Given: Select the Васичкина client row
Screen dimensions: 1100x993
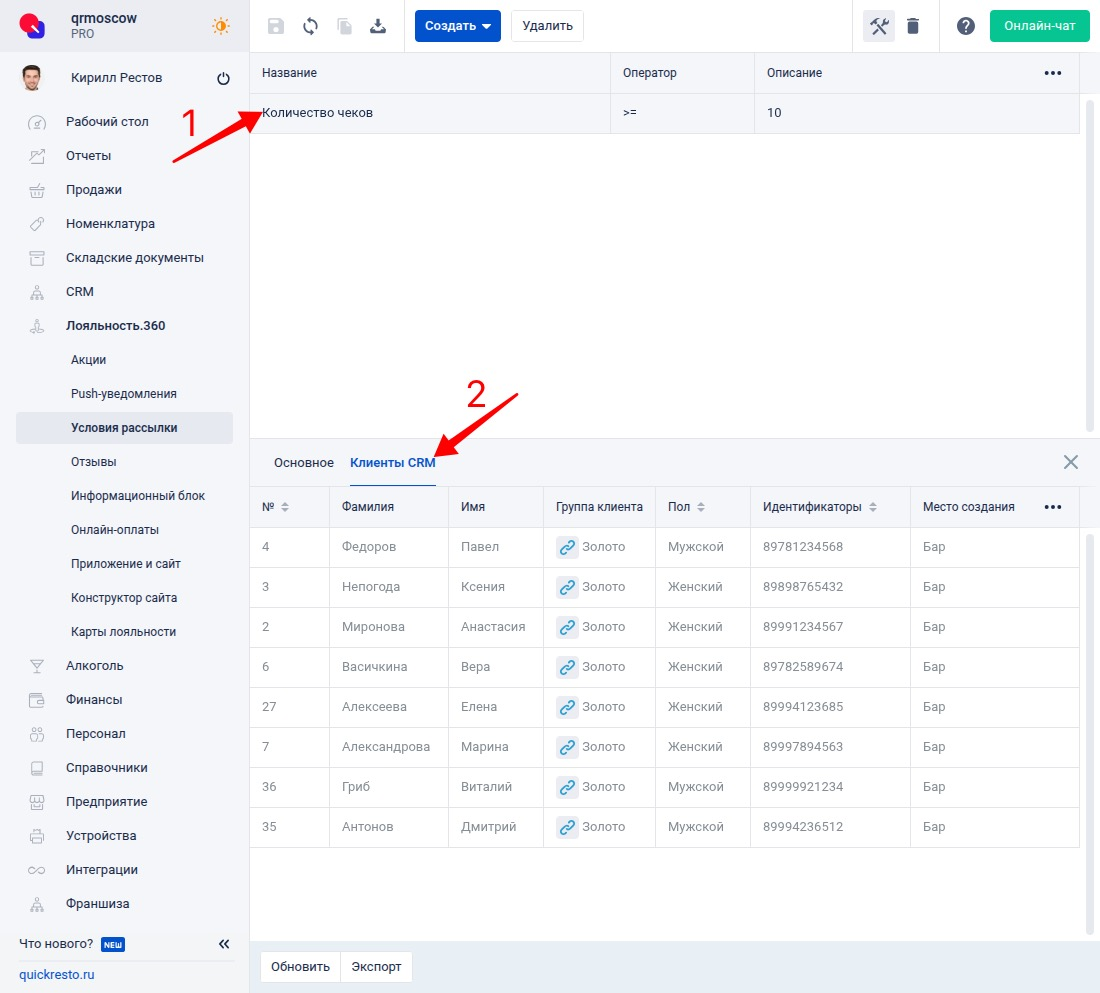Looking at the screenshot, I should pyautogui.click(x=664, y=667).
